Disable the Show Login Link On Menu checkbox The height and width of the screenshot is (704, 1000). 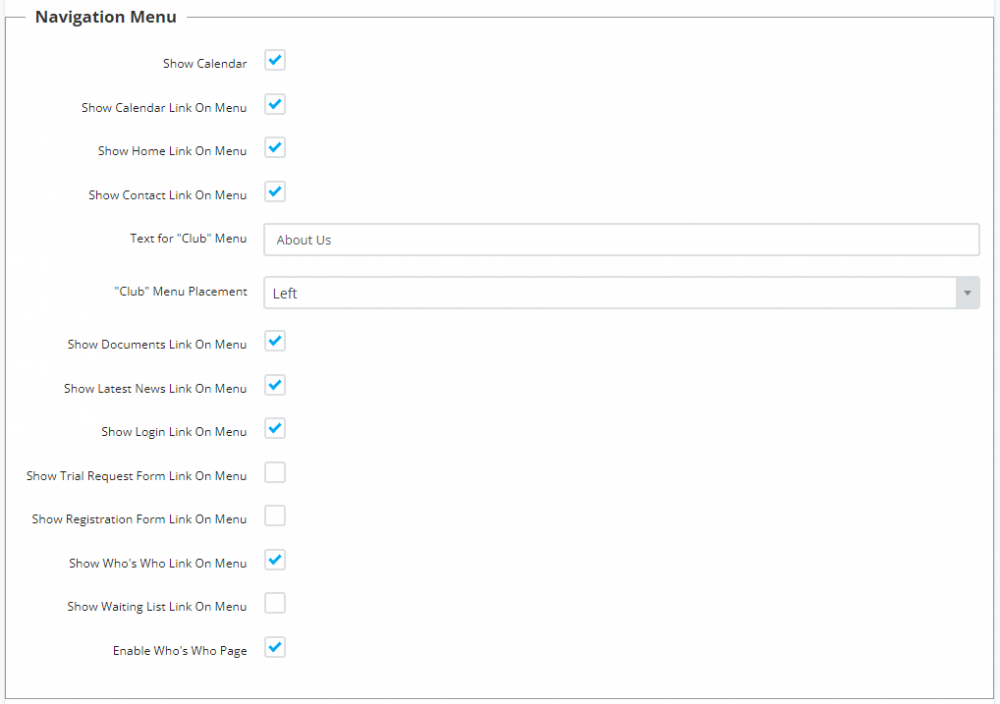click(x=275, y=429)
